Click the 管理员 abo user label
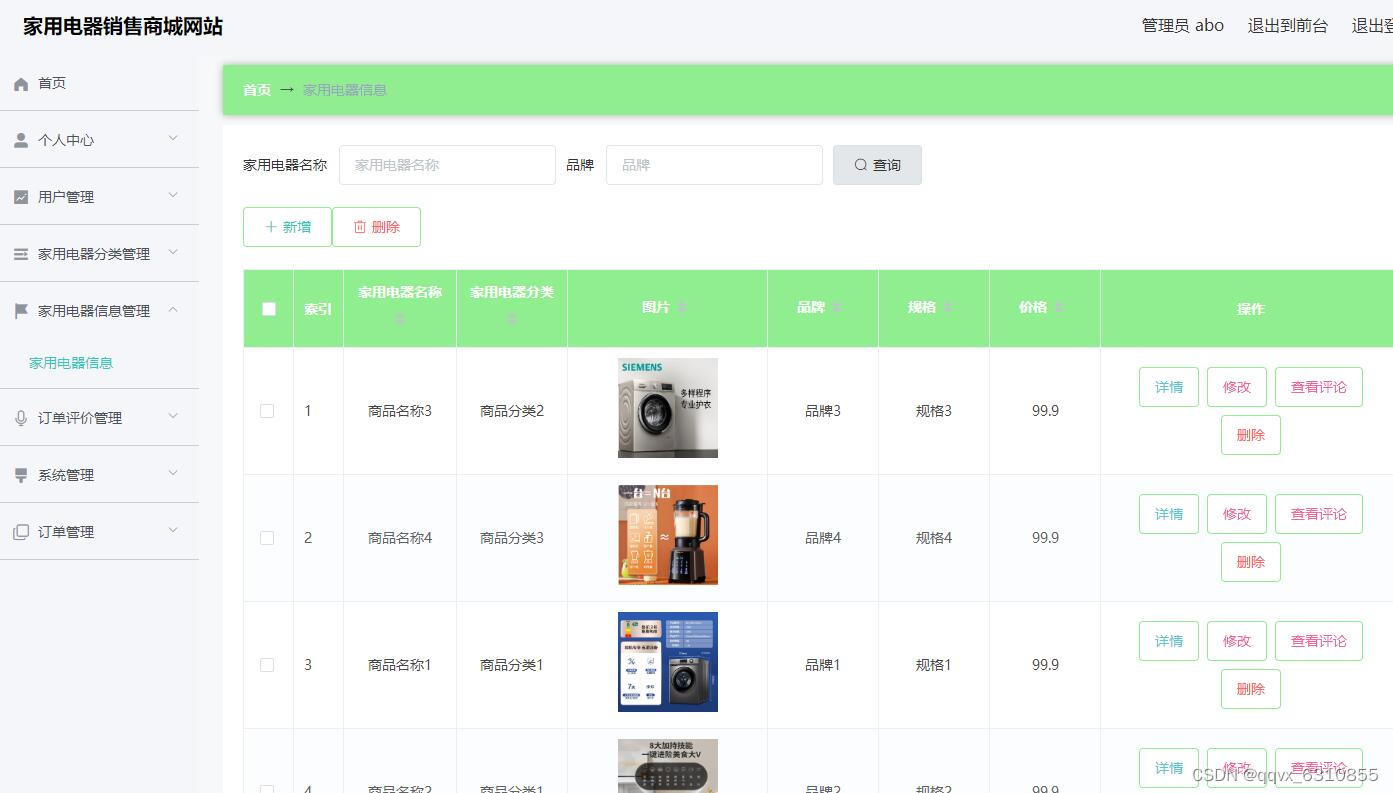Screen dimensions: 1393x793 1183,26
